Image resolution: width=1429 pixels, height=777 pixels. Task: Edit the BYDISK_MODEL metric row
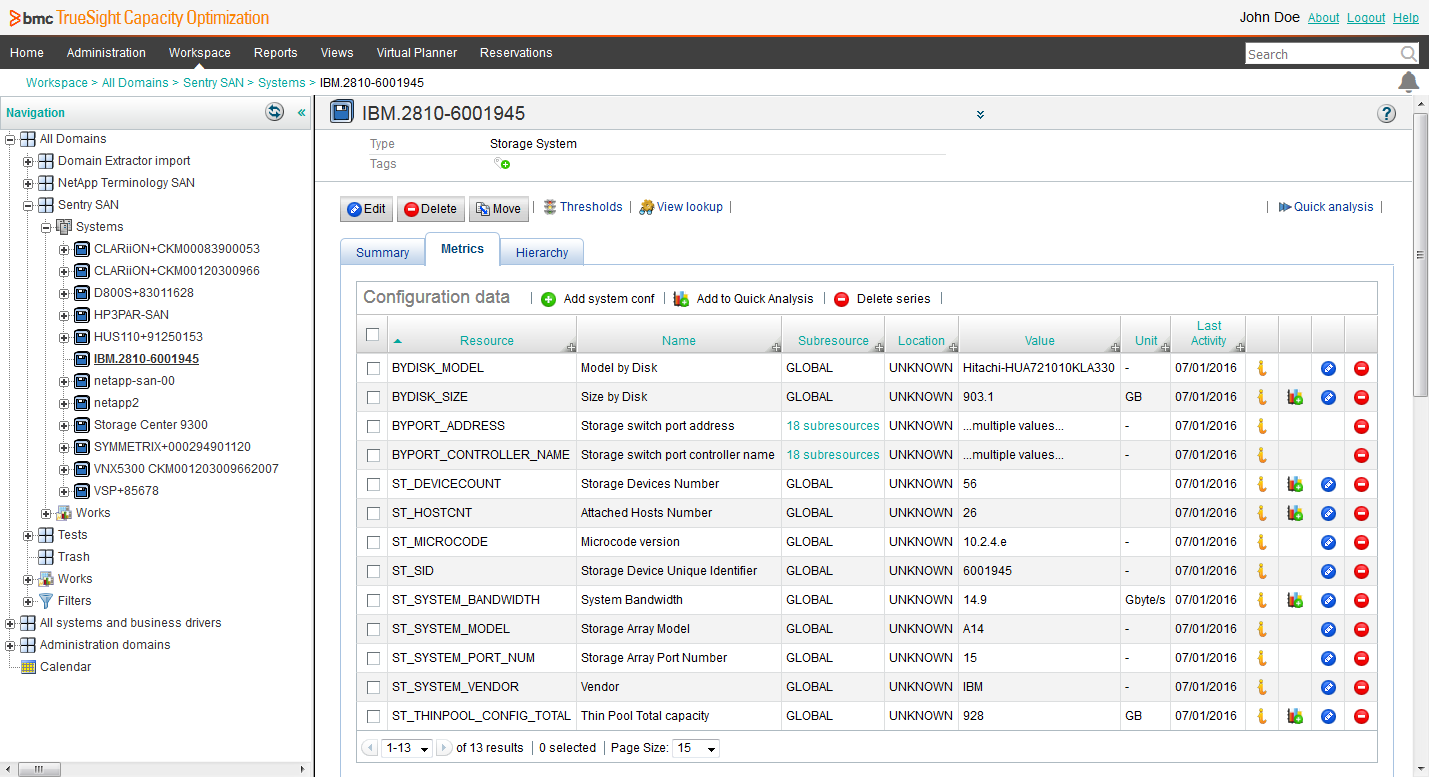[1328, 368]
